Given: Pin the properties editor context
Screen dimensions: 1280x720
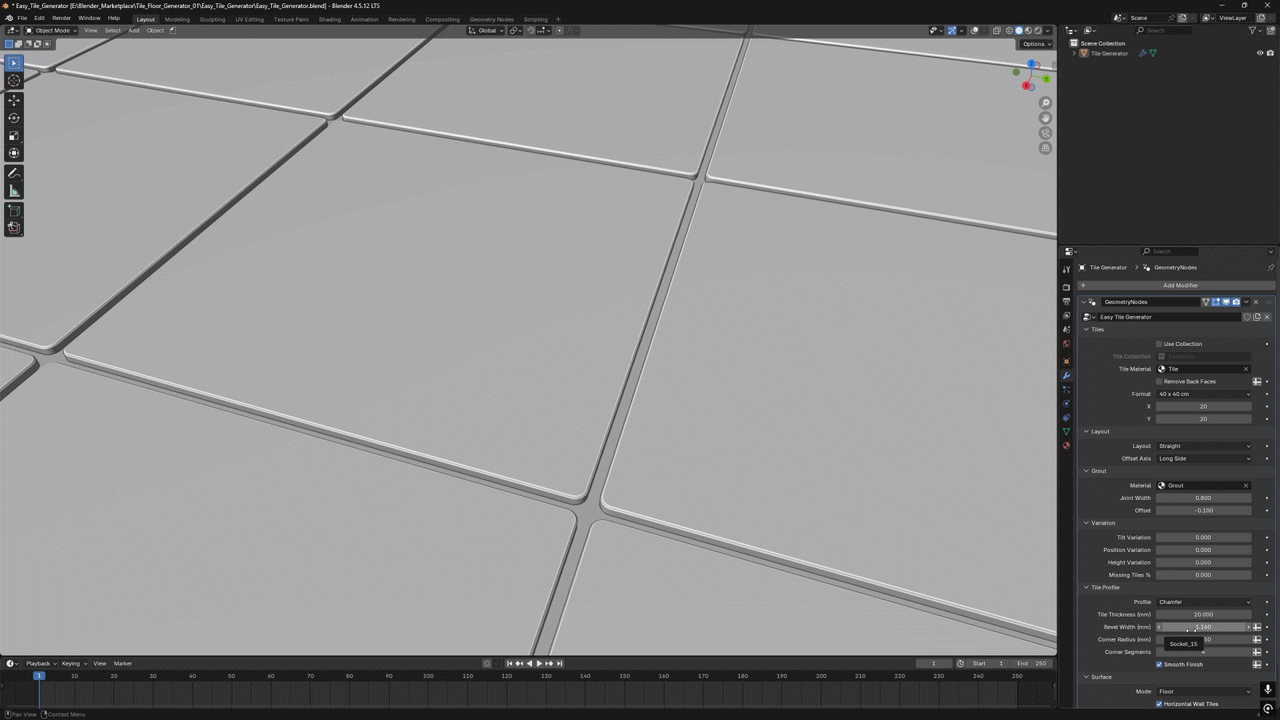Looking at the screenshot, I should point(1270,267).
